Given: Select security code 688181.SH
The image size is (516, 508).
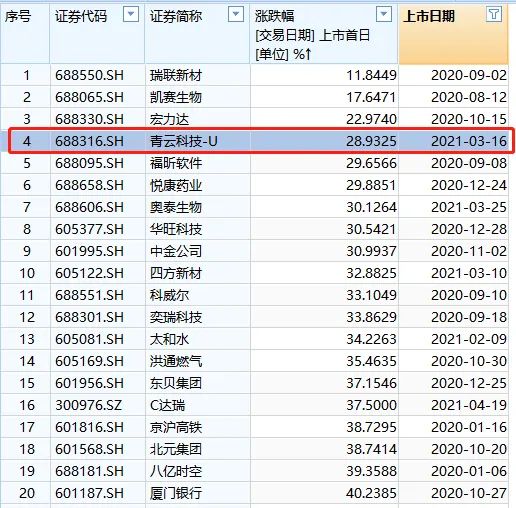Looking at the screenshot, I should 89,471.
